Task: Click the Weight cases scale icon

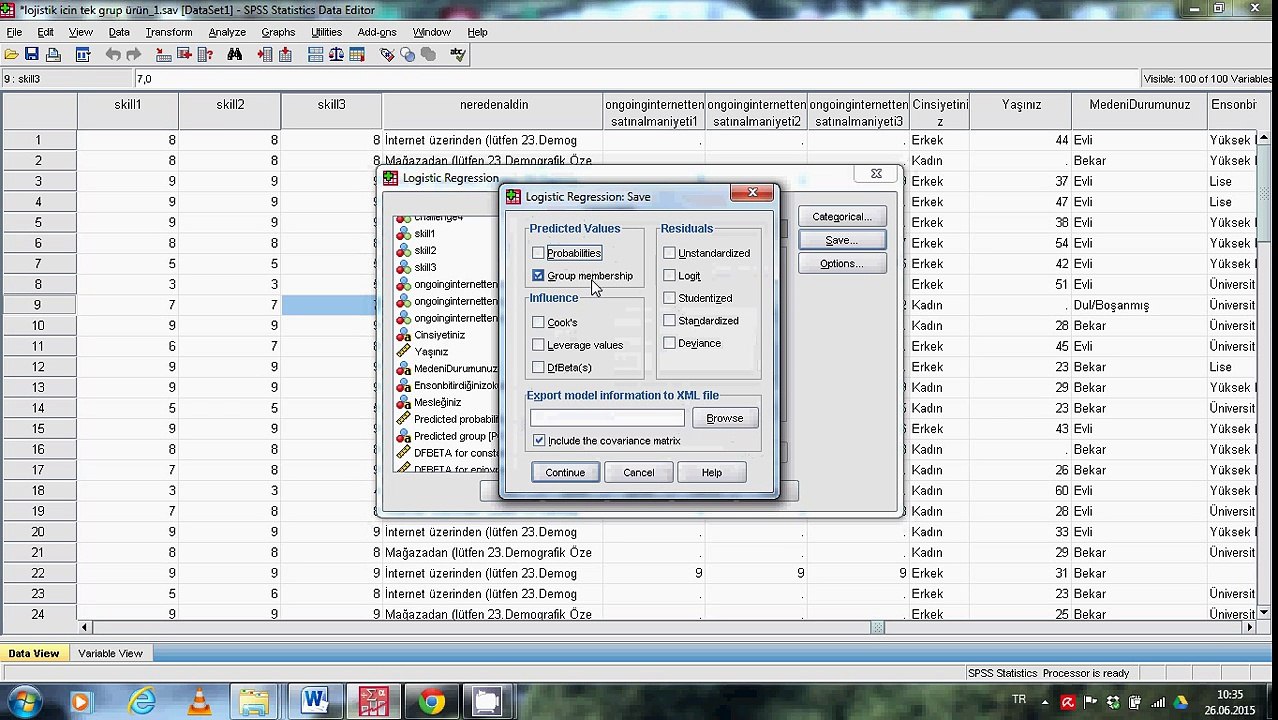Action: (x=336, y=55)
